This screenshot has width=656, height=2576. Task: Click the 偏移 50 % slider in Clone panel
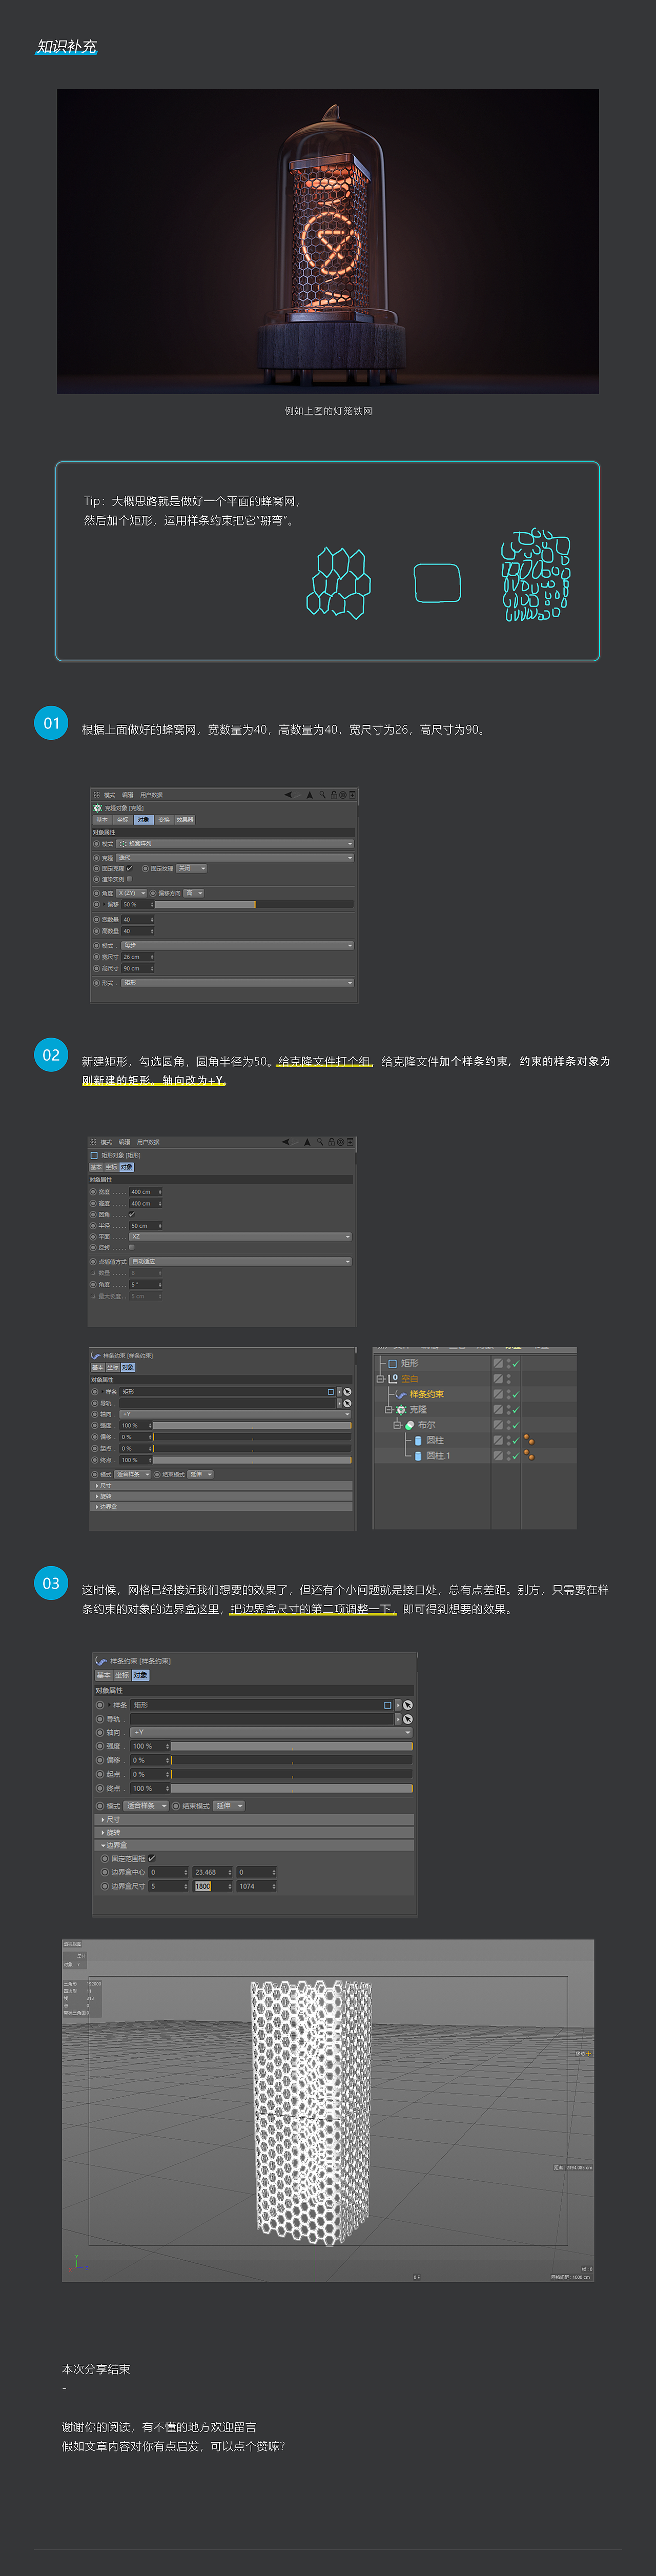(x=254, y=904)
